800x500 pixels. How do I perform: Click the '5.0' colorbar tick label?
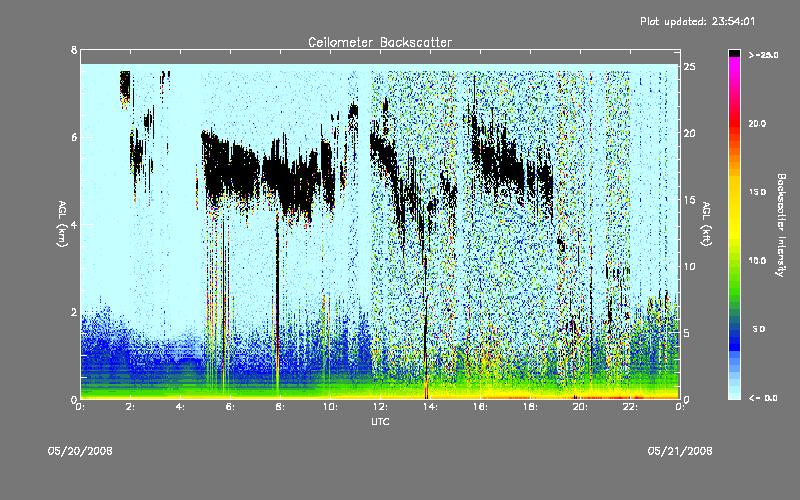point(759,329)
